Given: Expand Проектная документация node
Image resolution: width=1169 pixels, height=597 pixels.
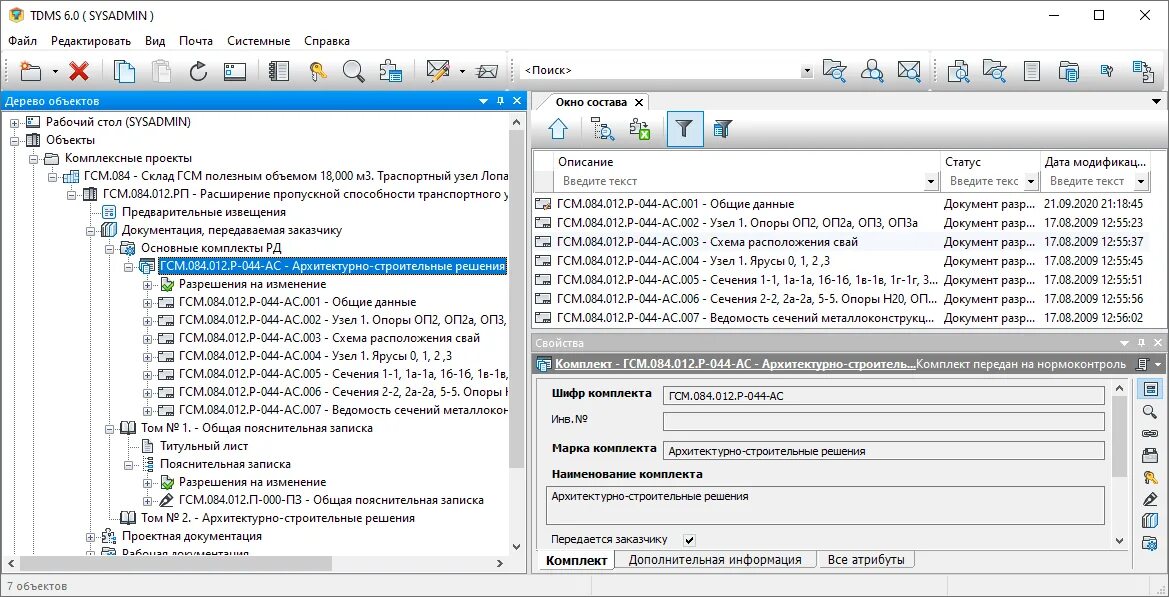Looking at the screenshot, I should 90,537.
